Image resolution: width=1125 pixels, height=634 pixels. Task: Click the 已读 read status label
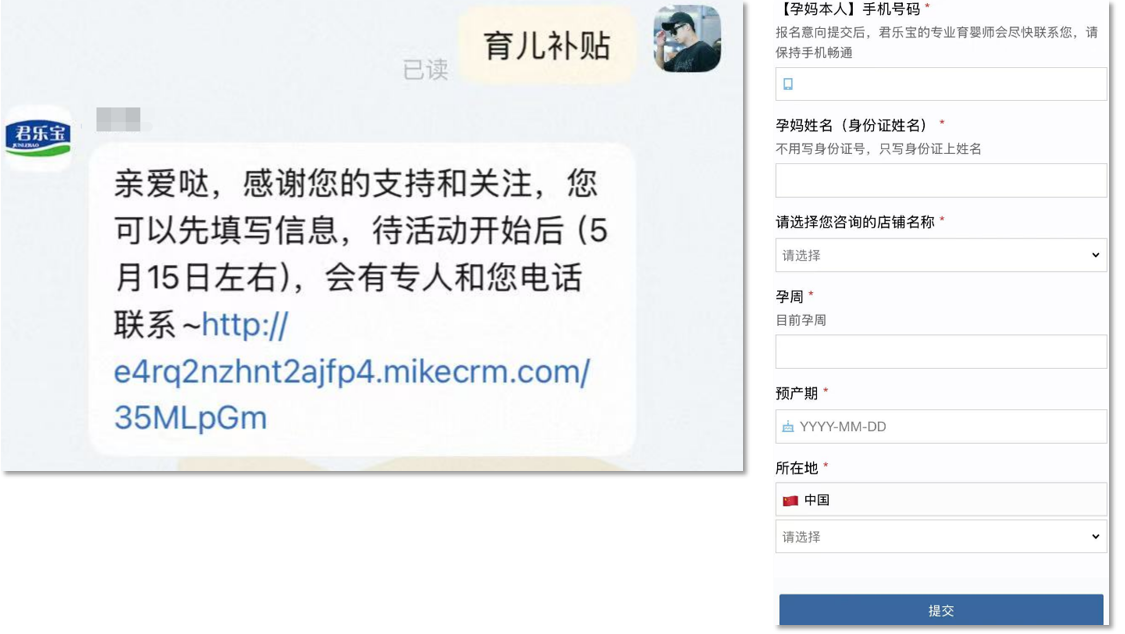tap(425, 70)
